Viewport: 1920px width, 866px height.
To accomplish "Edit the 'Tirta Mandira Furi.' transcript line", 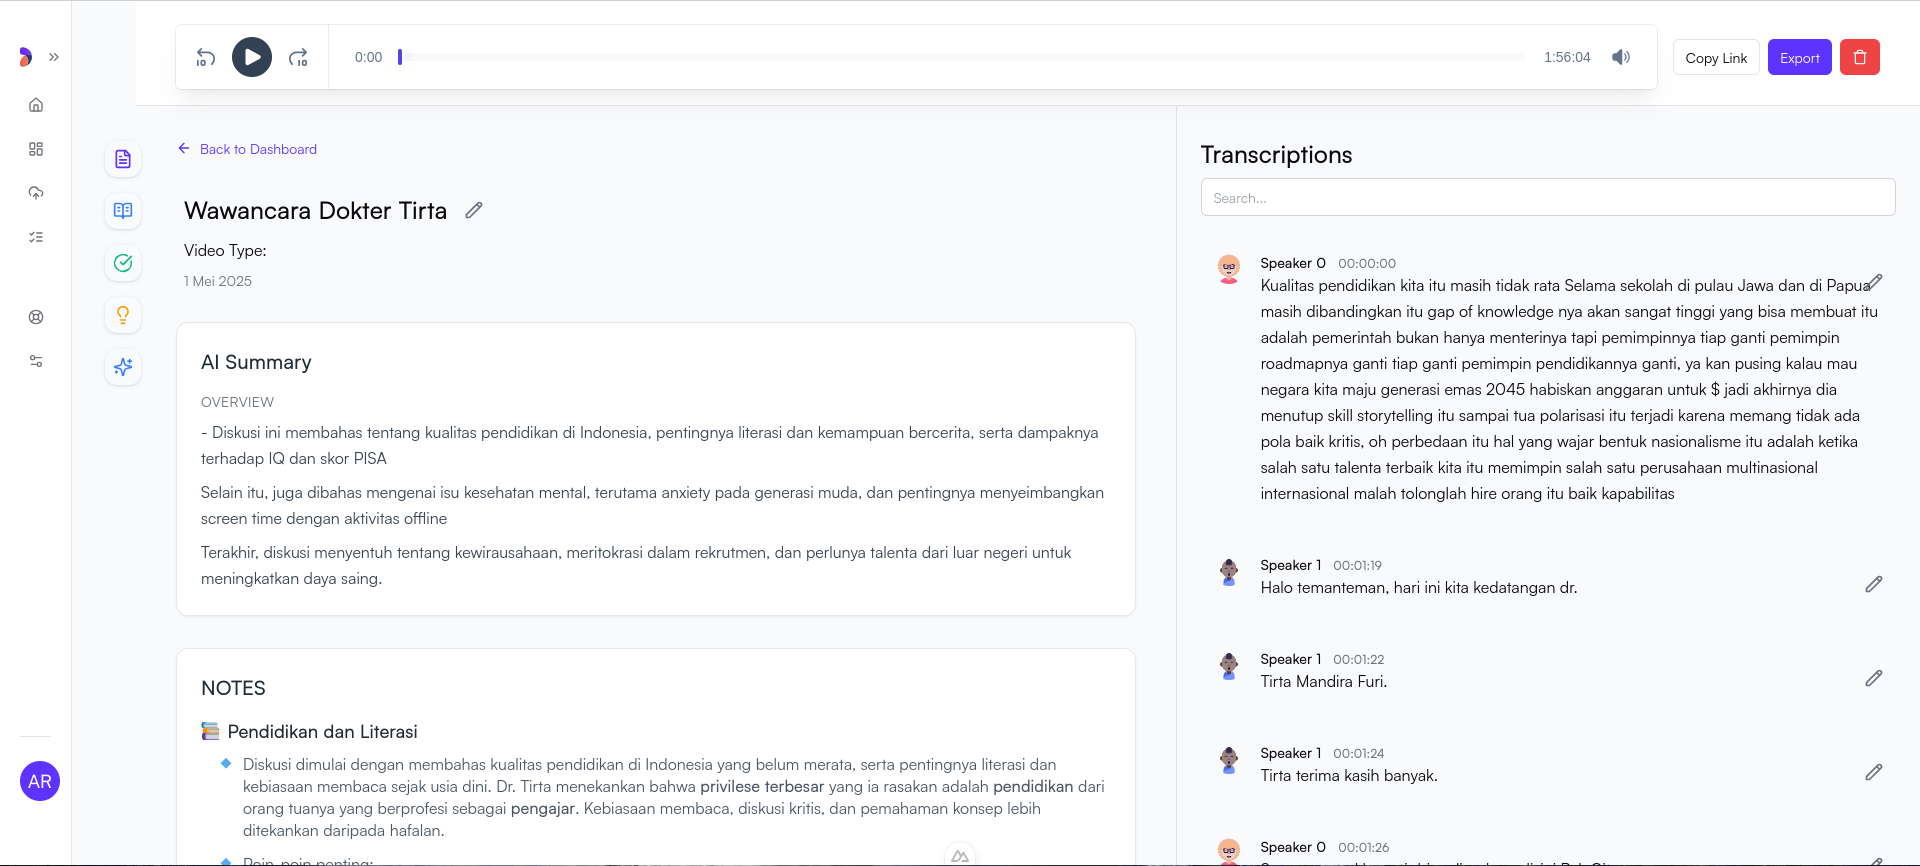I will tap(1873, 678).
